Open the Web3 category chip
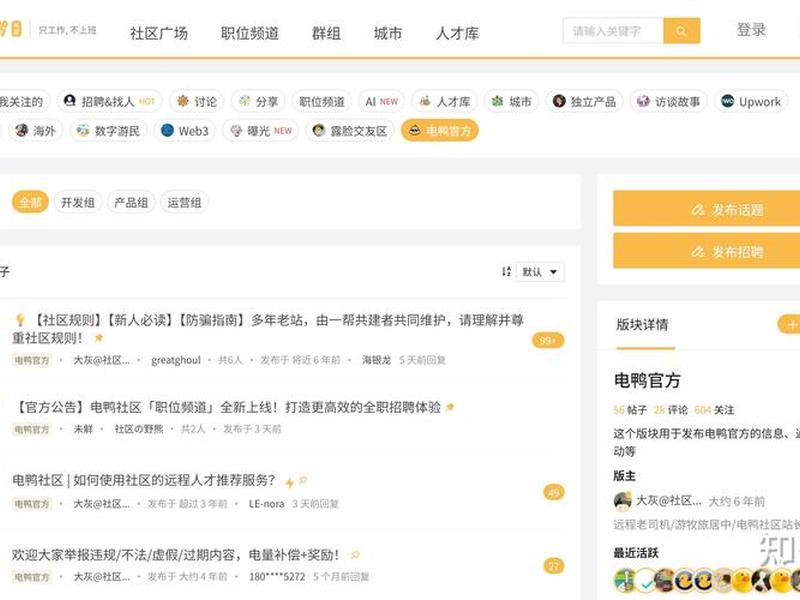This screenshot has width=800, height=600. tap(185, 131)
